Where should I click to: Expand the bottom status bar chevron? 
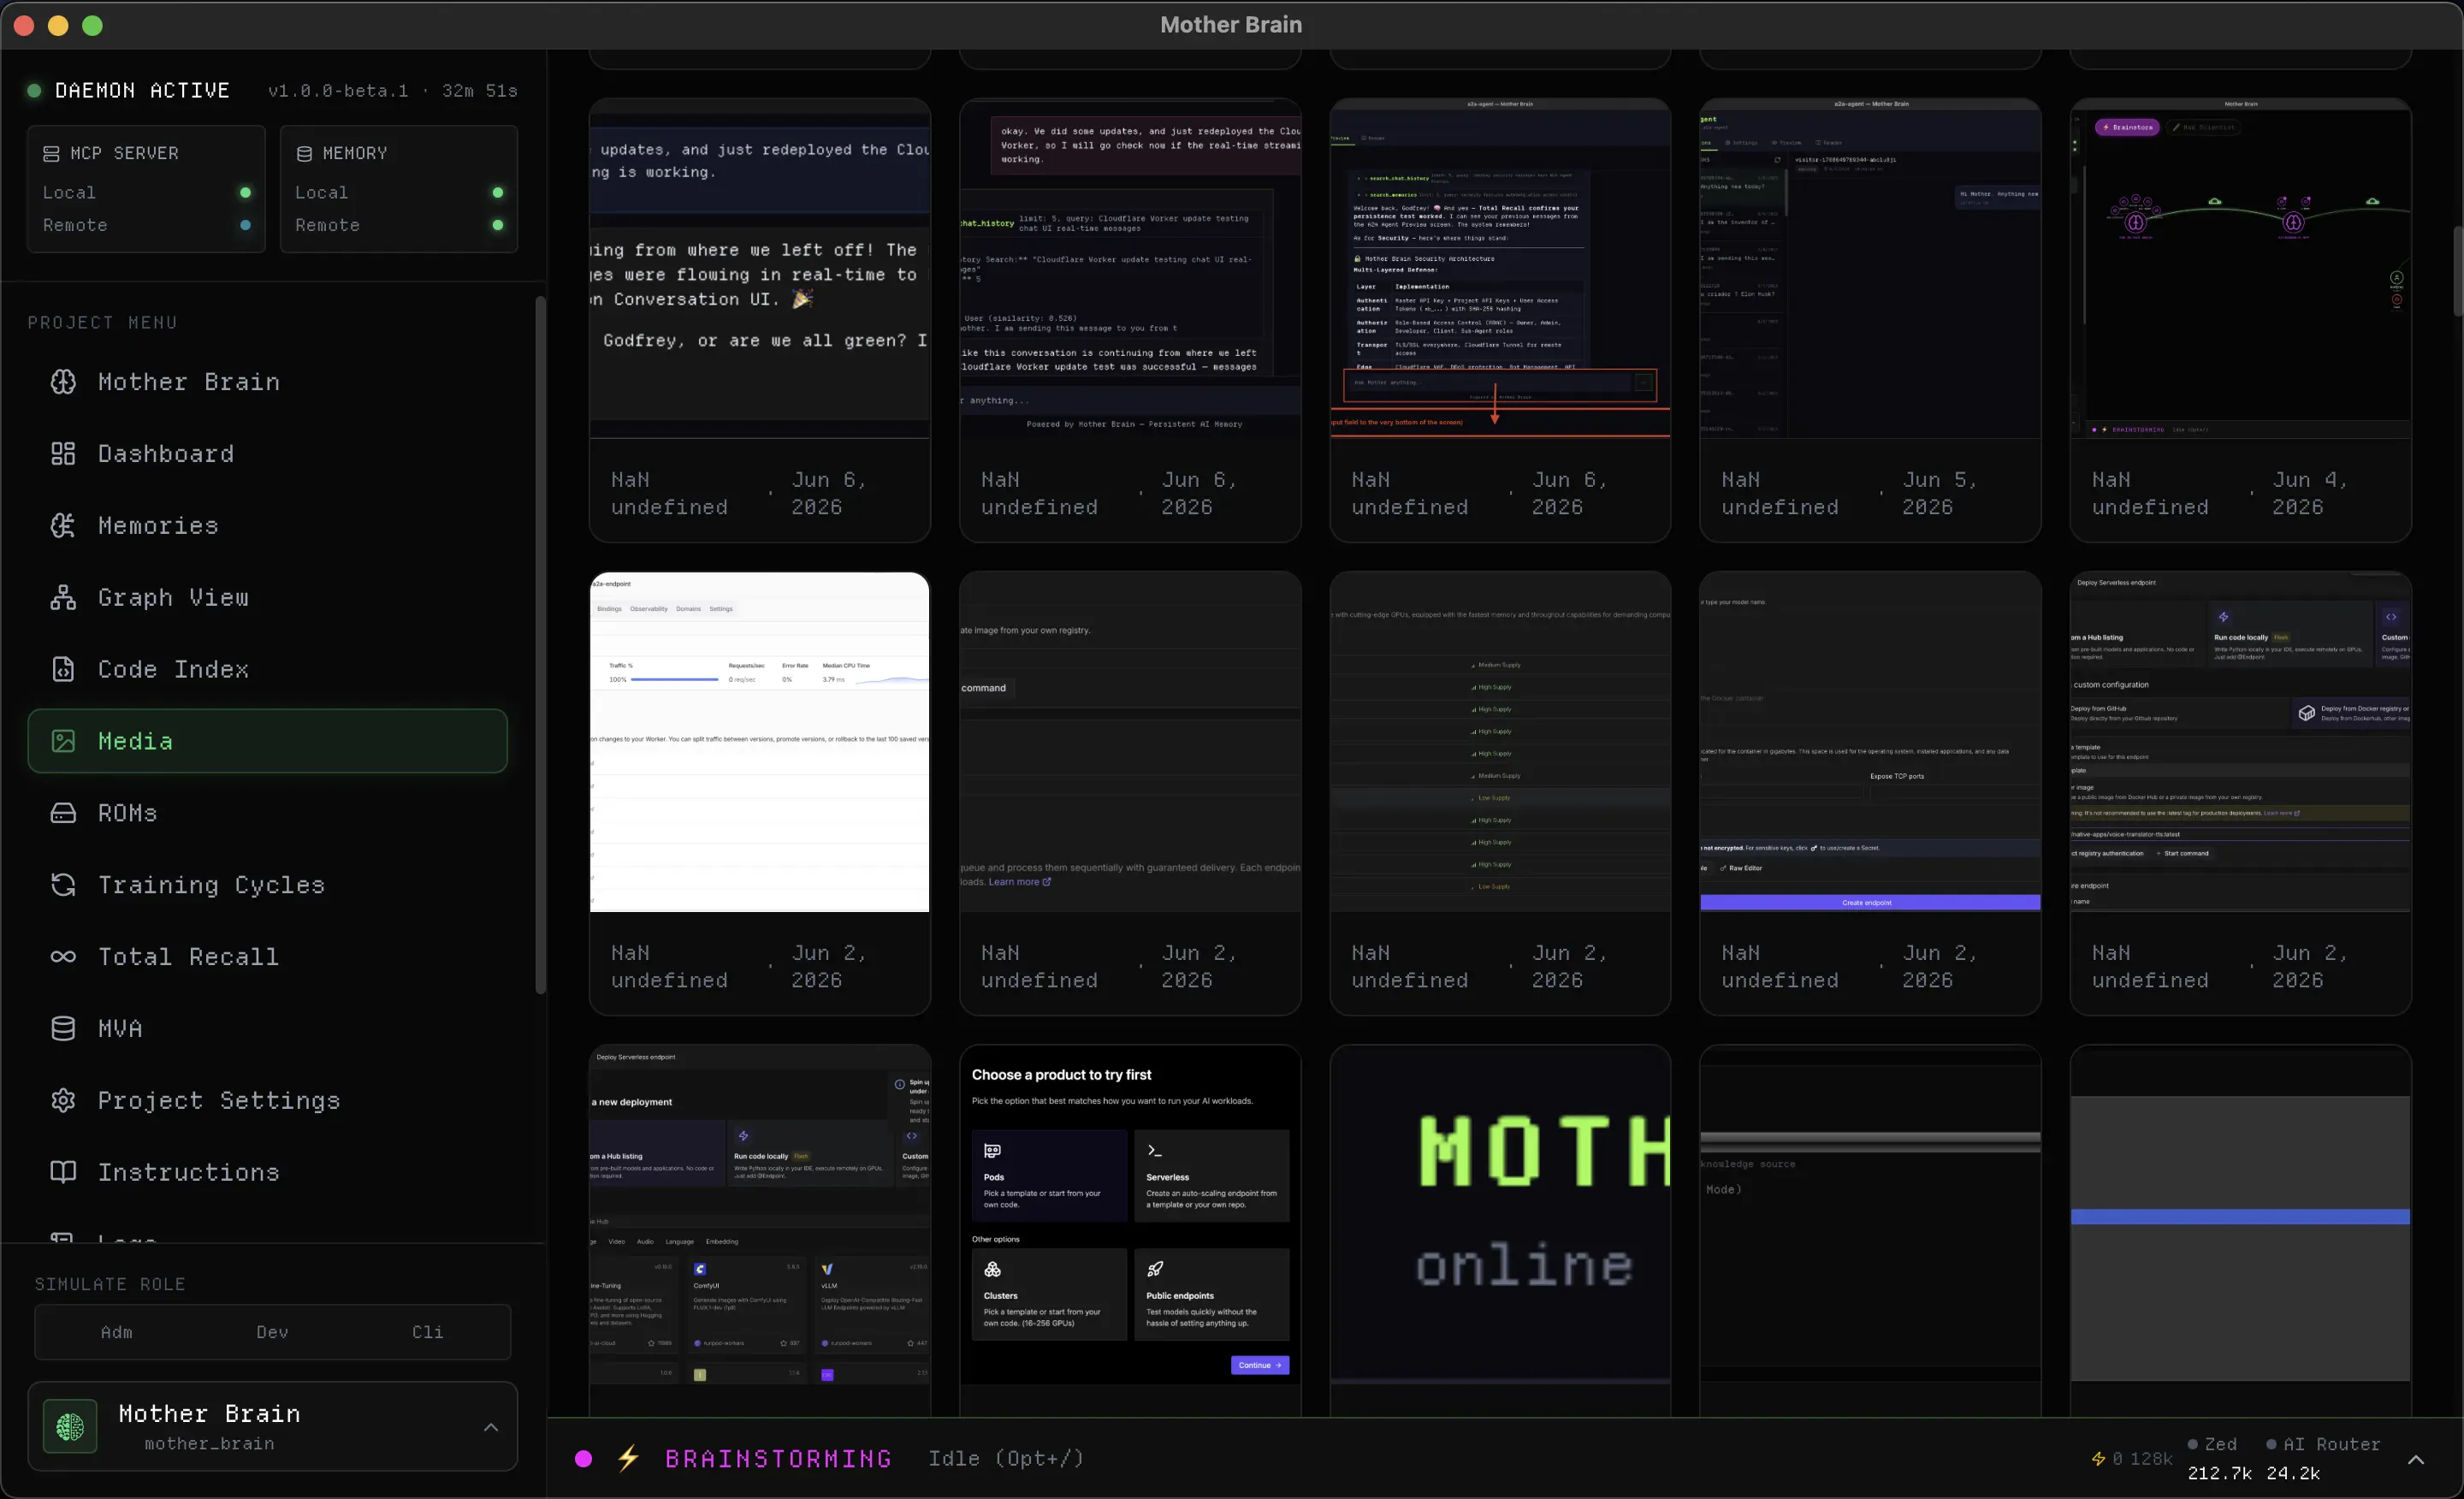tap(2416, 1460)
